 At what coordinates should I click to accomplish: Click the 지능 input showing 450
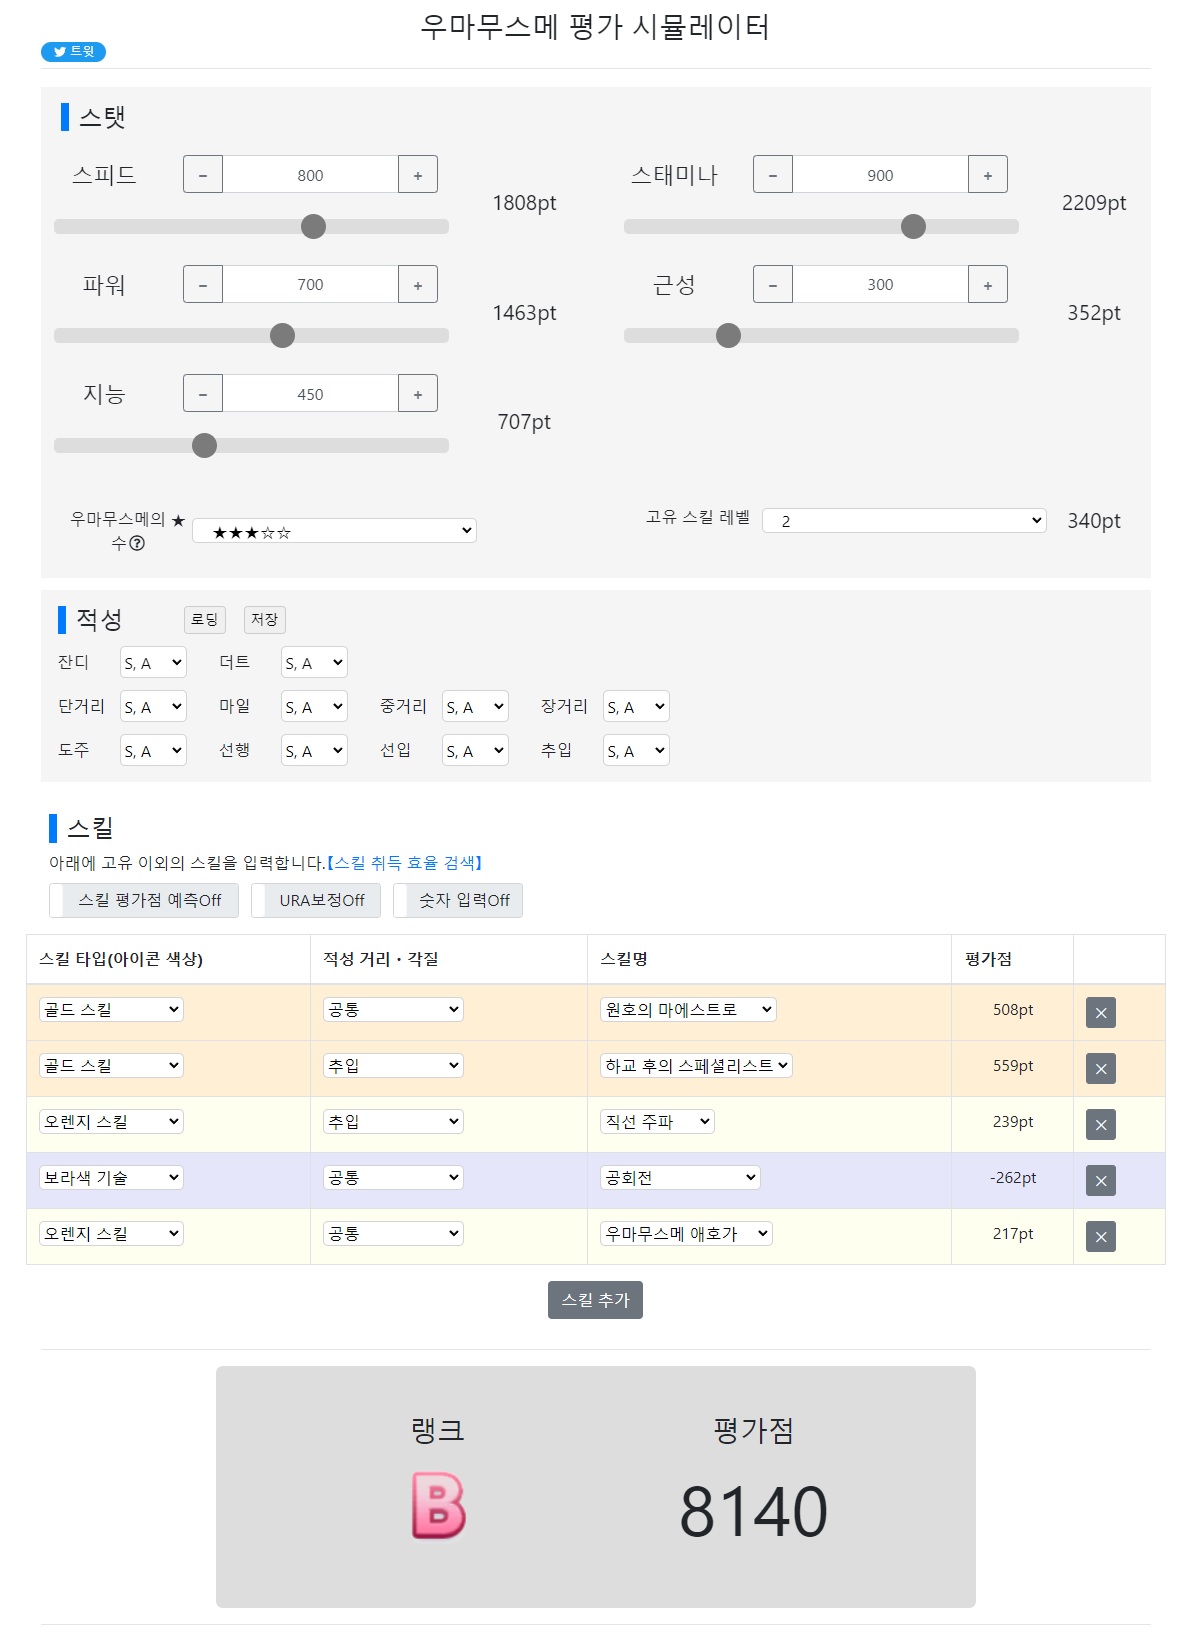pyautogui.click(x=310, y=394)
